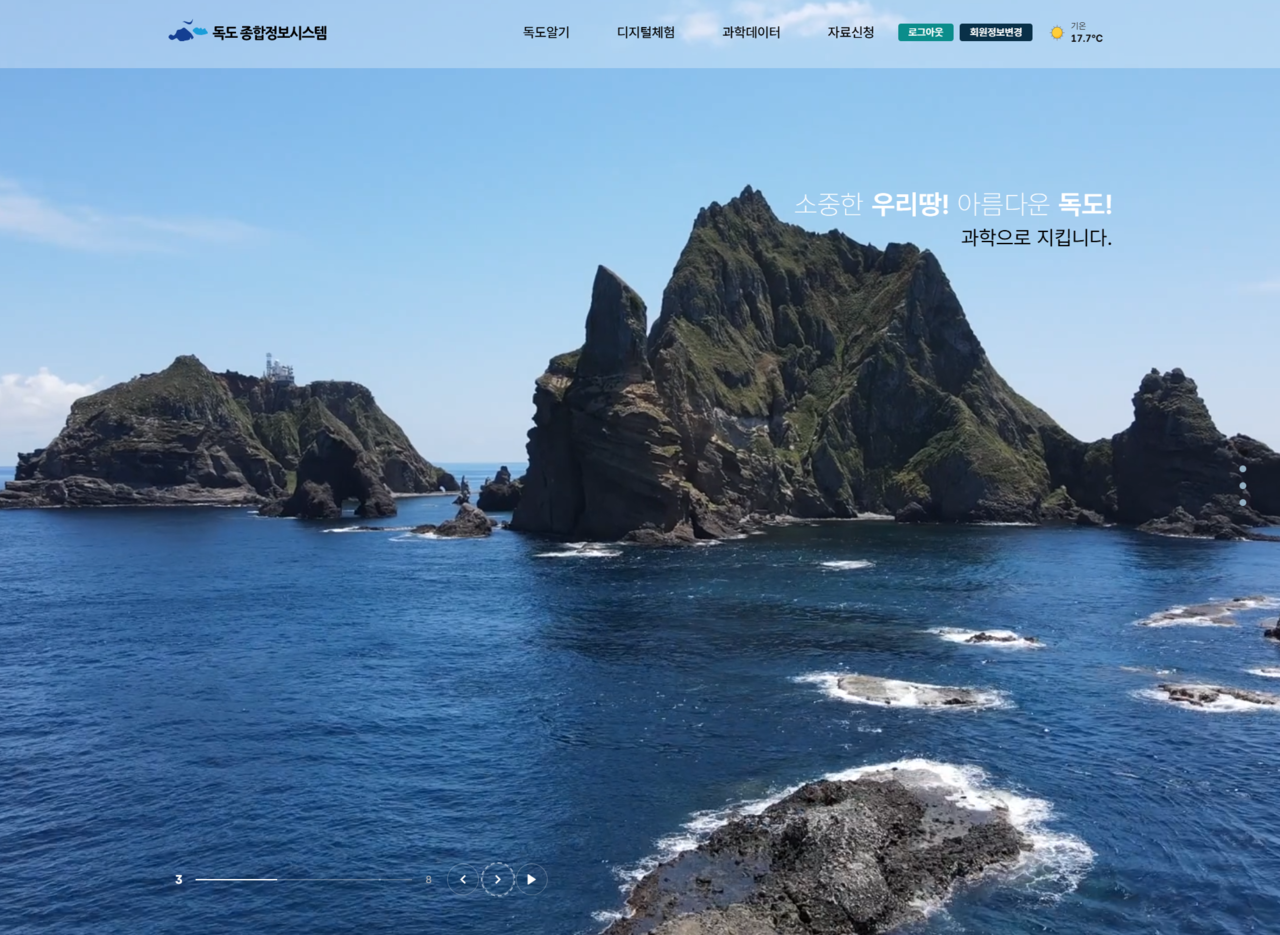Click the 회원정보변경 button
1280x935 pixels.
[996, 32]
